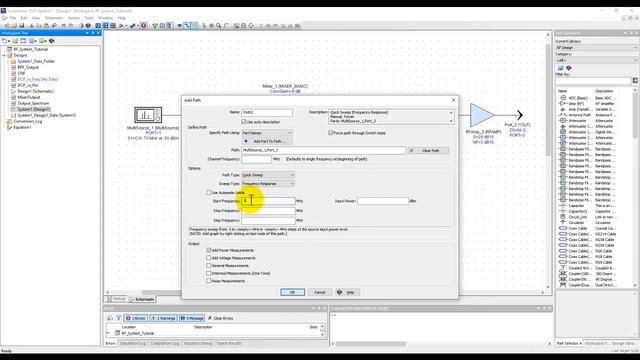
Task: Click the Stop Frequency input field
Action: pos(268,211)
